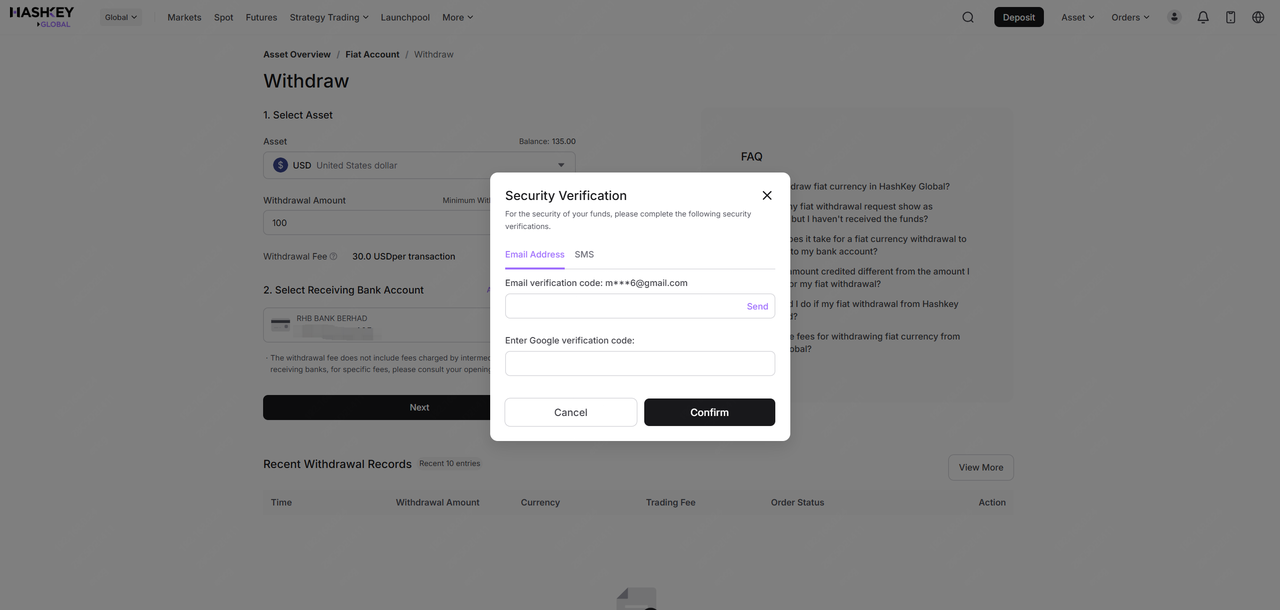Click the HashKey Global logo
Image resolution: width=1280 pixels, height=610 pixels.
click(x=42, y=17)
